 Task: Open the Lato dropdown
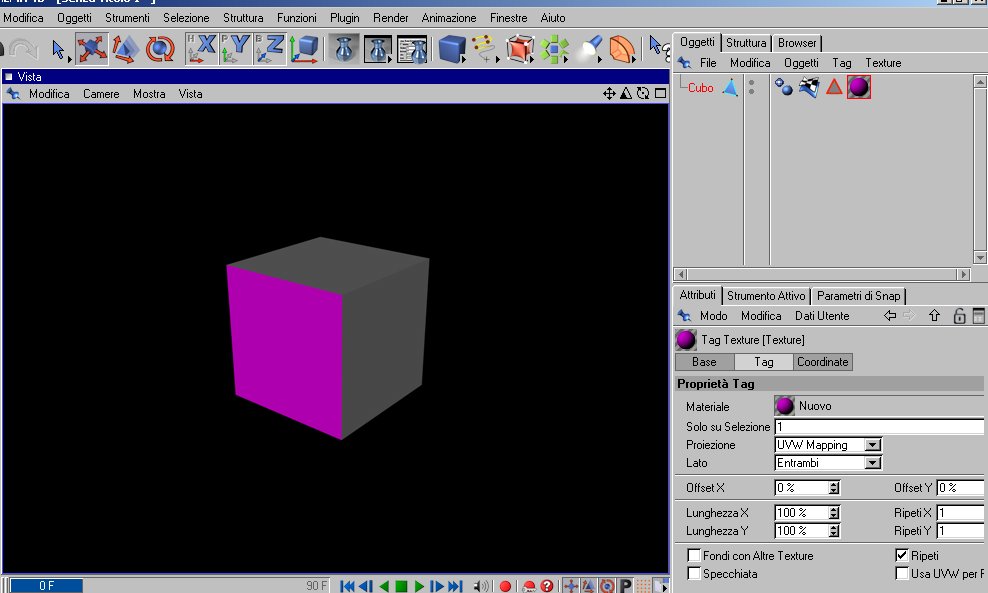828,463
